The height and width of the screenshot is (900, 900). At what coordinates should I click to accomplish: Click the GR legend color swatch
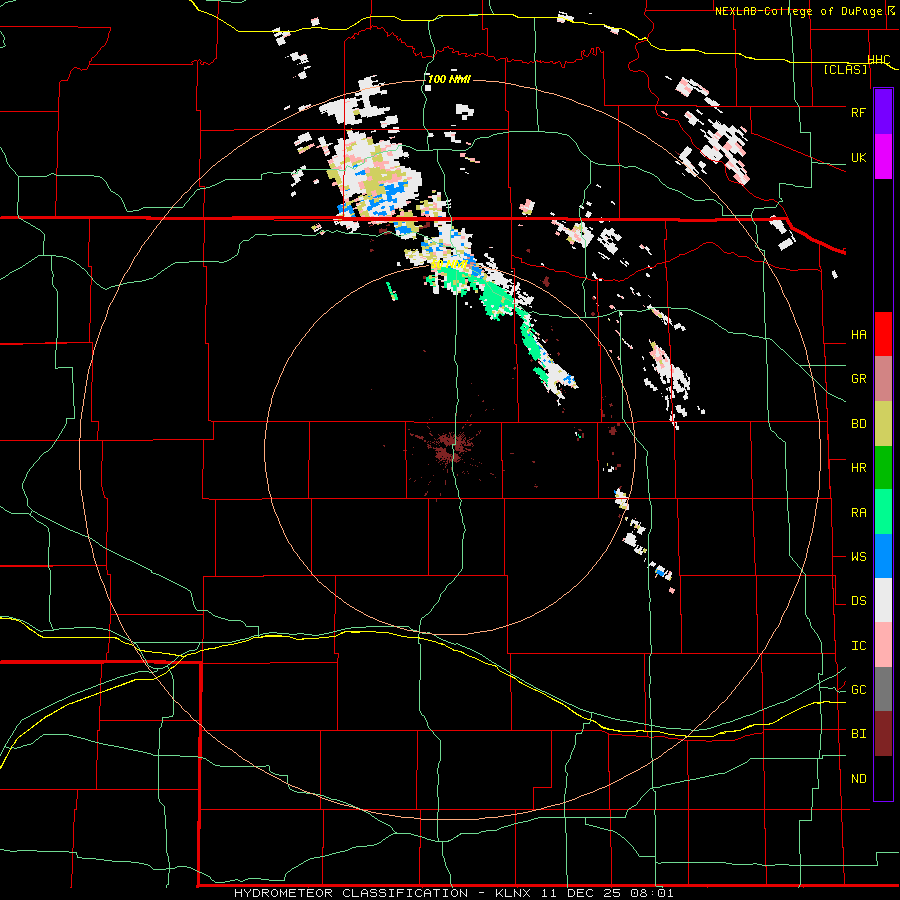coord(883,379)
